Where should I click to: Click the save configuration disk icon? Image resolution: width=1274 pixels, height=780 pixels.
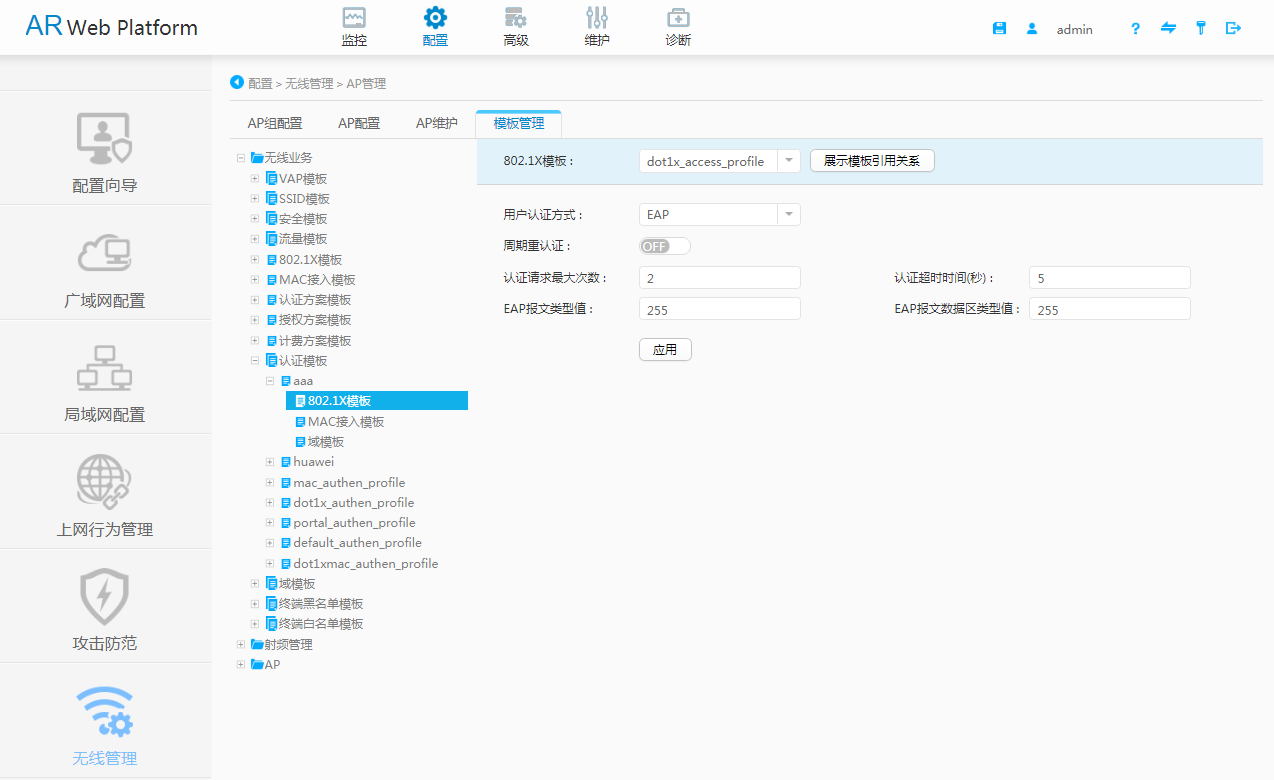(999, 29)
